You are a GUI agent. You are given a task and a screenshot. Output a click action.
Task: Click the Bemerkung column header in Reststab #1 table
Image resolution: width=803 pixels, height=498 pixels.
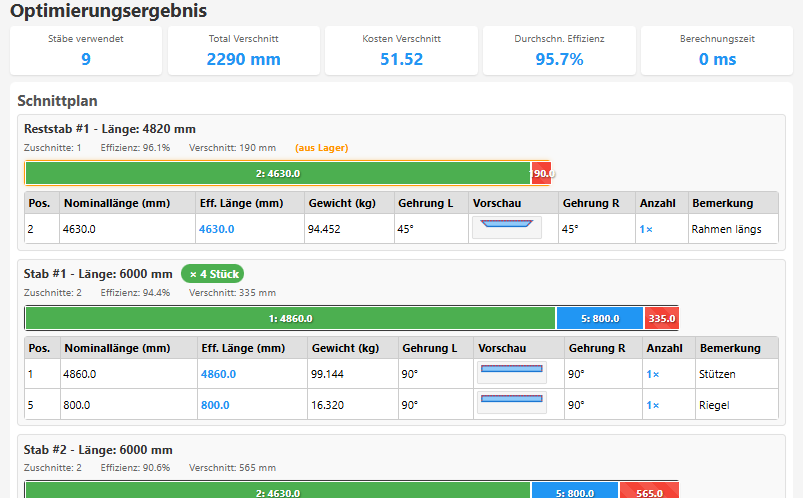(721, 203)
